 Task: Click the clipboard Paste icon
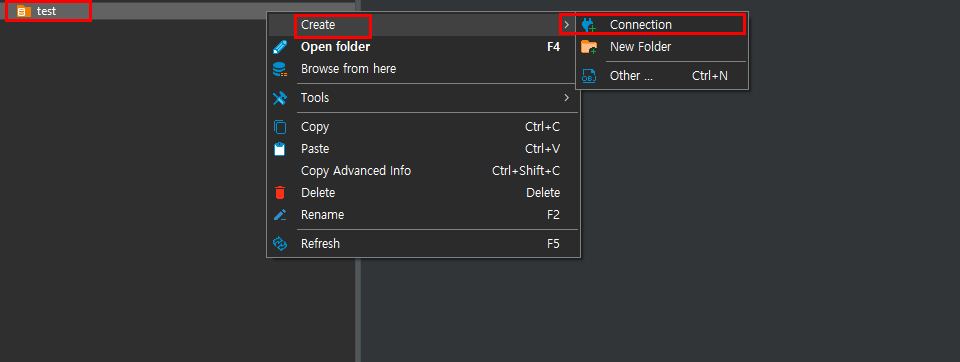280,149
